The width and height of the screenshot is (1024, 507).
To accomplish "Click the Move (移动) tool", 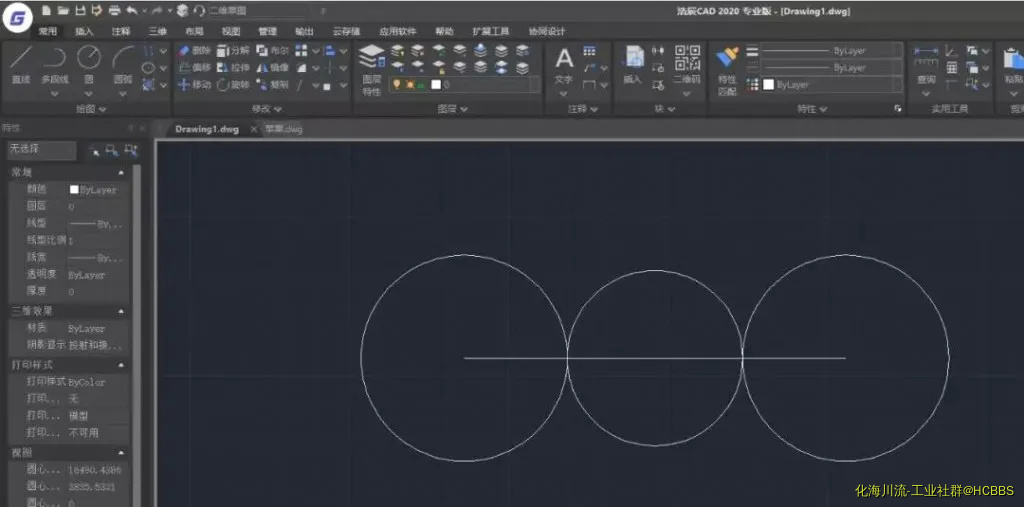I will 195,84.
